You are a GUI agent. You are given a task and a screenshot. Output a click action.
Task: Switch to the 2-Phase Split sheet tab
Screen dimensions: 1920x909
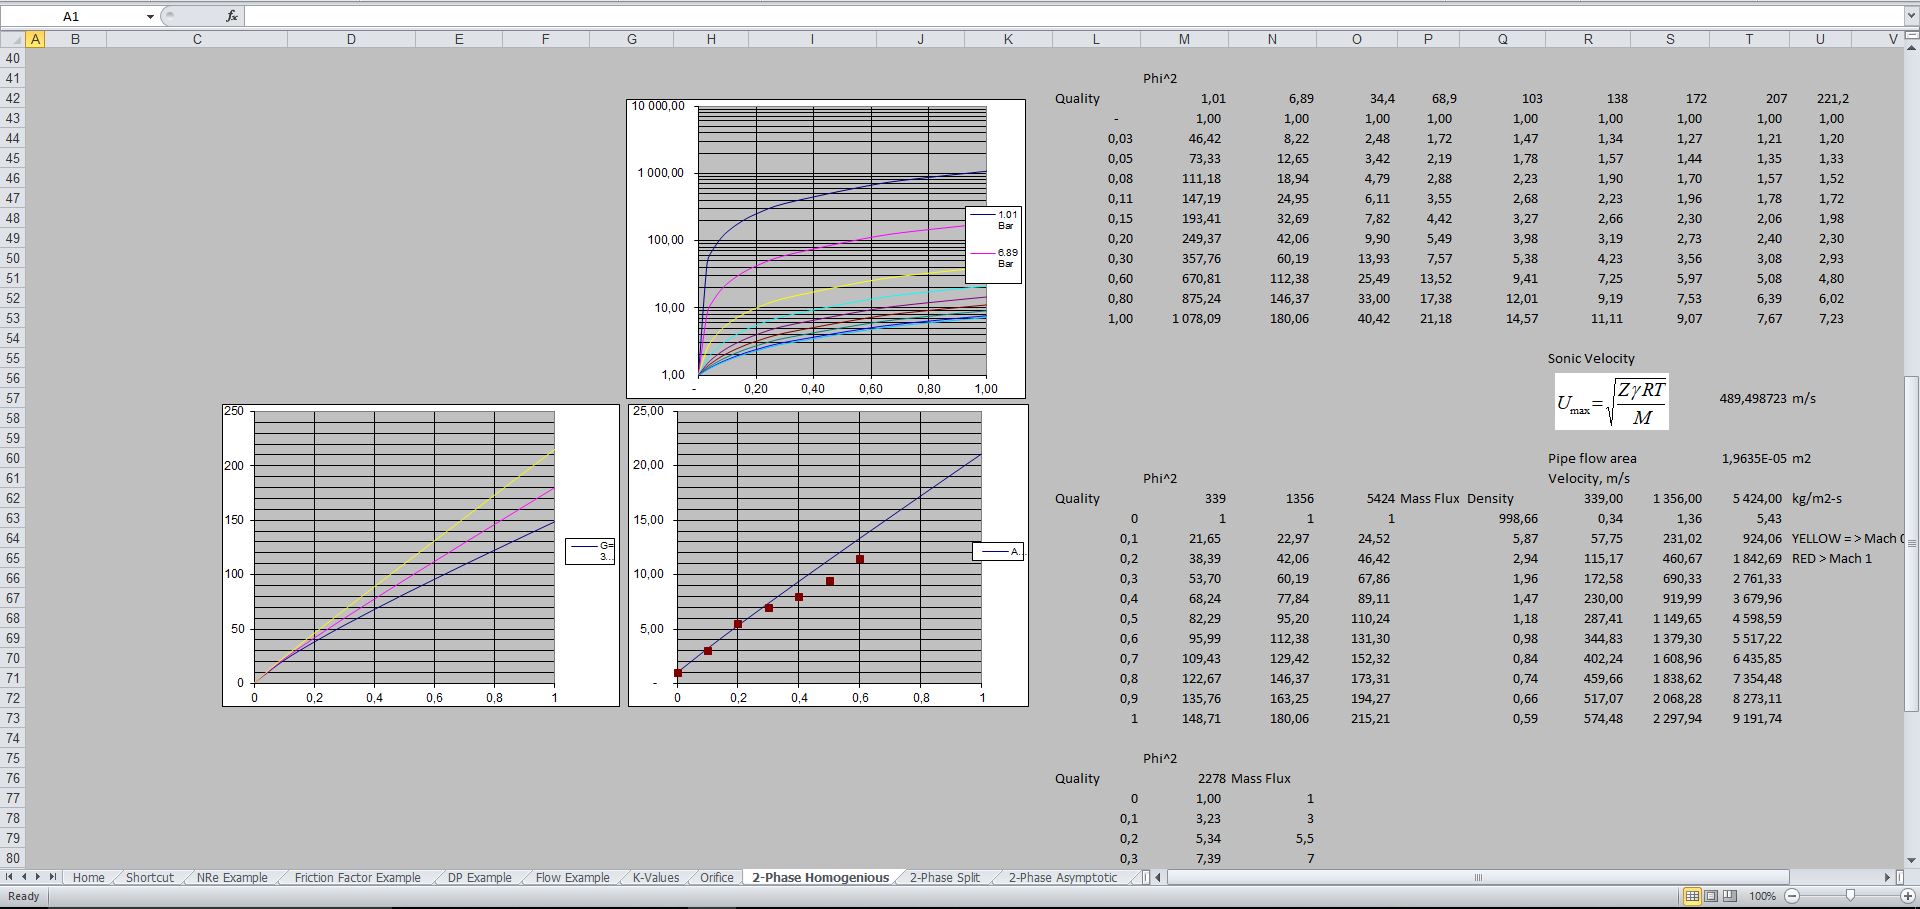(x=945, y=877)
